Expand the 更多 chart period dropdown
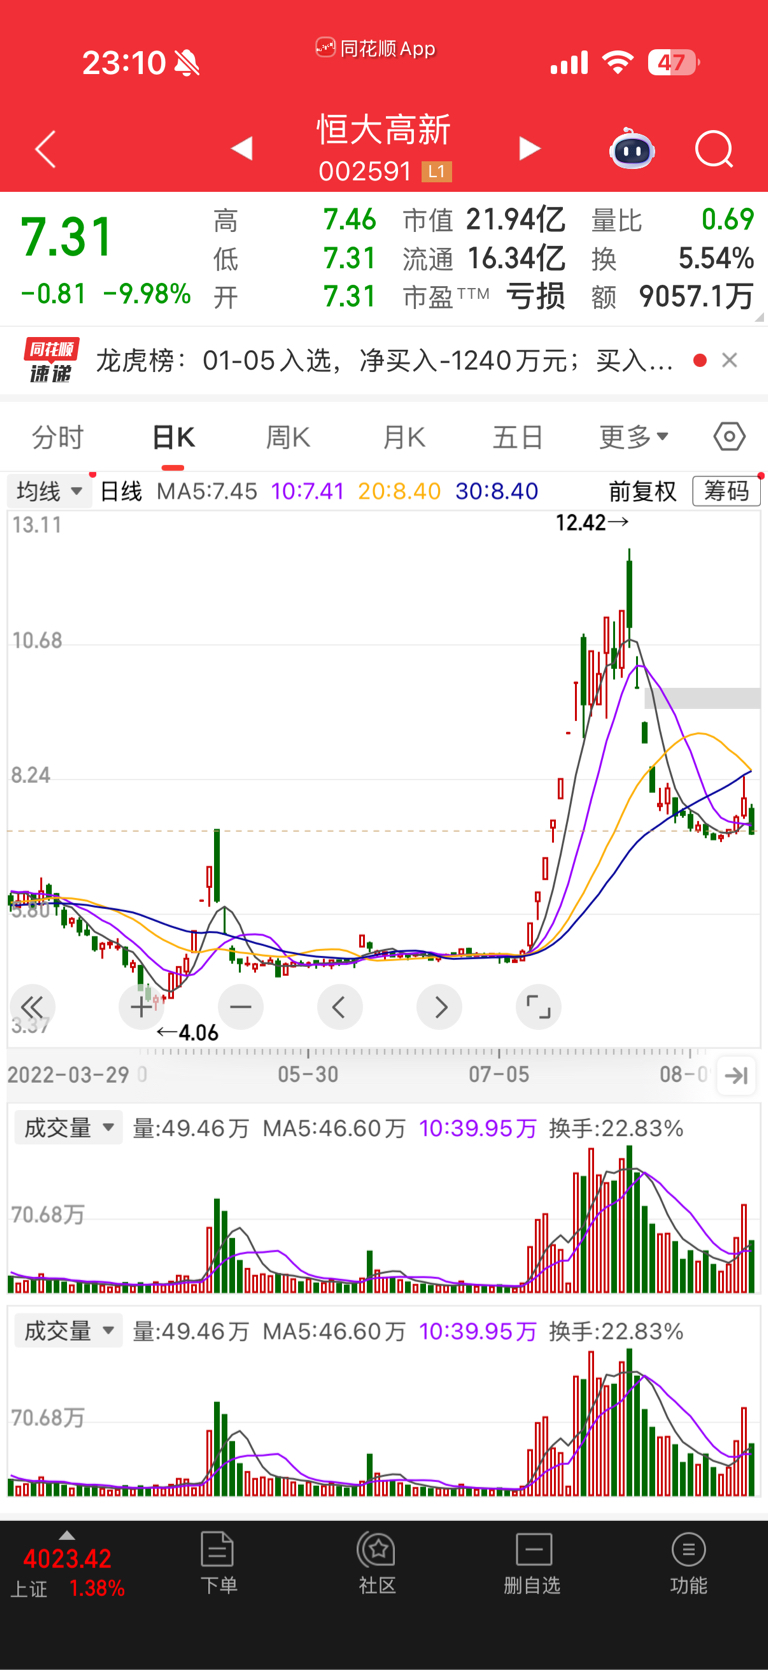Viewport: 768px width, 1670px height. [x=634, y=438]
